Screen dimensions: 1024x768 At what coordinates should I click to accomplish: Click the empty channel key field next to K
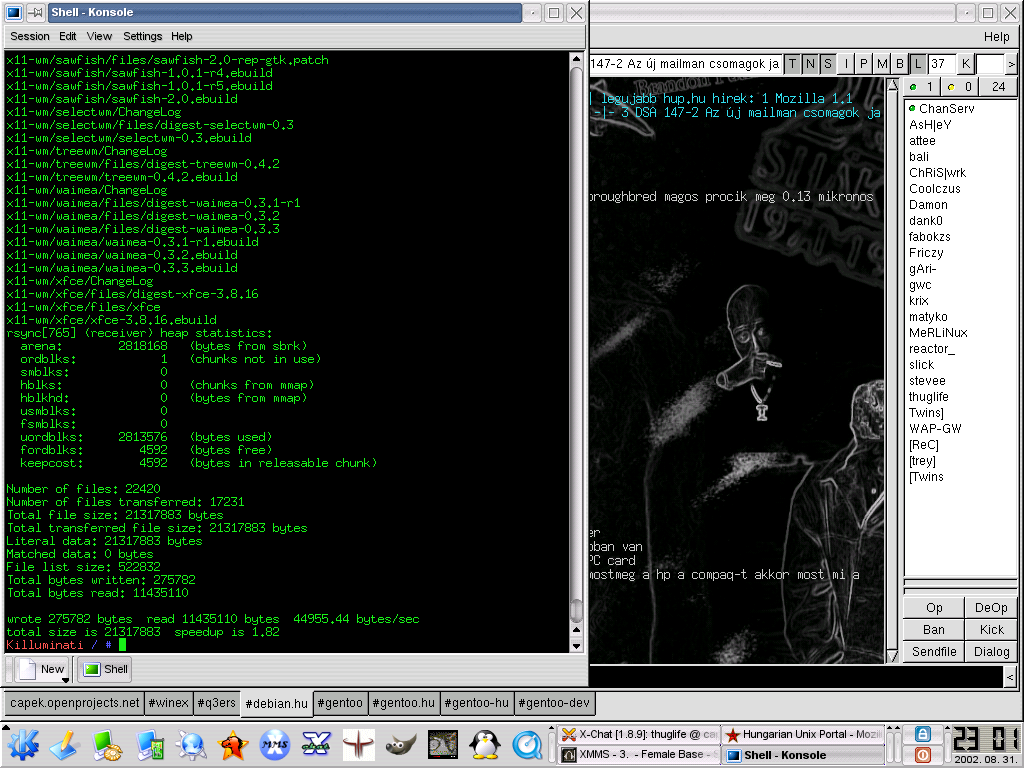tap(989, 63)
